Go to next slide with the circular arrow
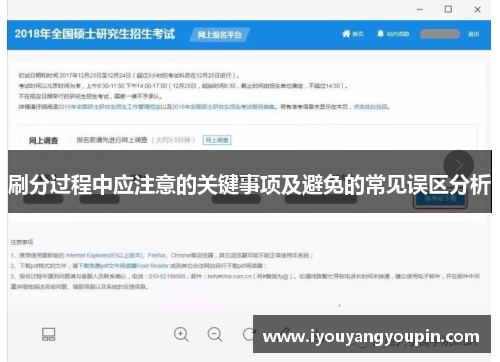500x362 pixels. (x=458, y=165)
